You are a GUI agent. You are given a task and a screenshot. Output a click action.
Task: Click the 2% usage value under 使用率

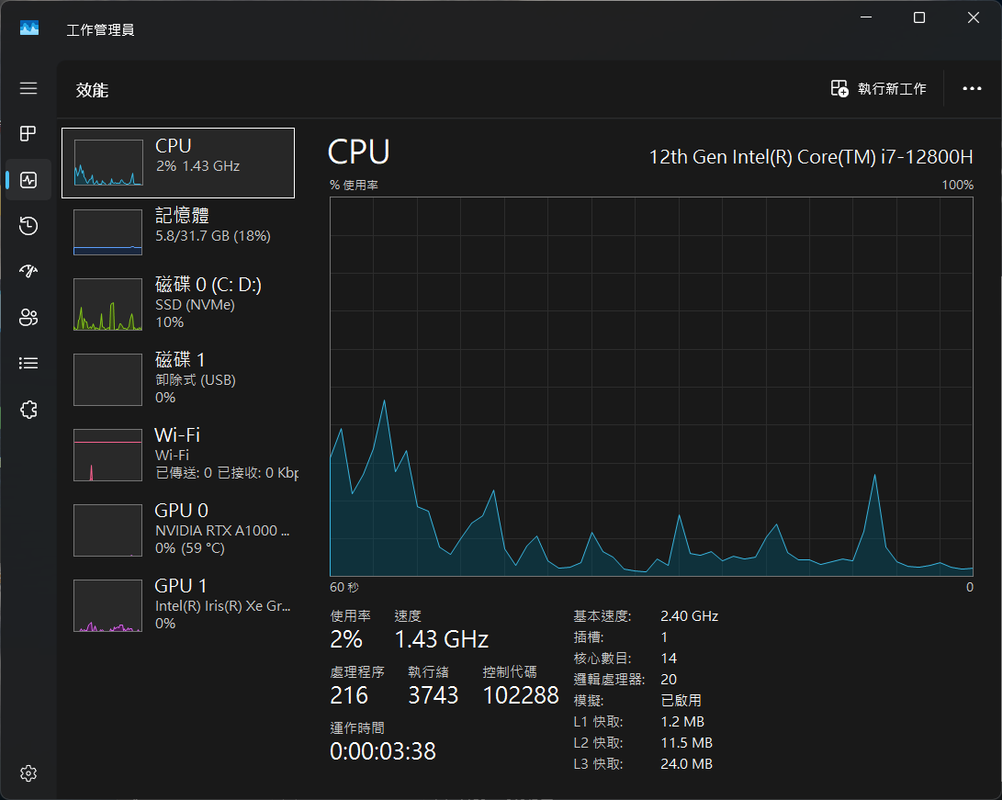346,639
